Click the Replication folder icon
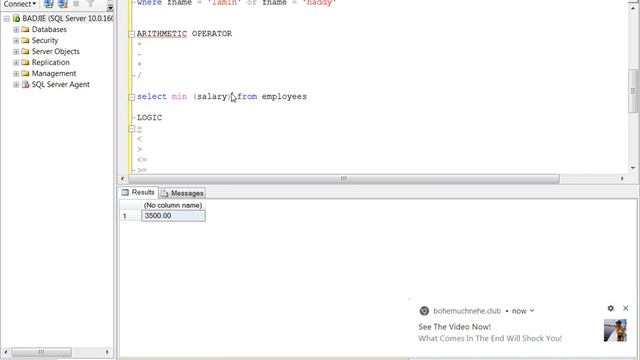Viewport: 640px width, 360px height. click(25, 62)
